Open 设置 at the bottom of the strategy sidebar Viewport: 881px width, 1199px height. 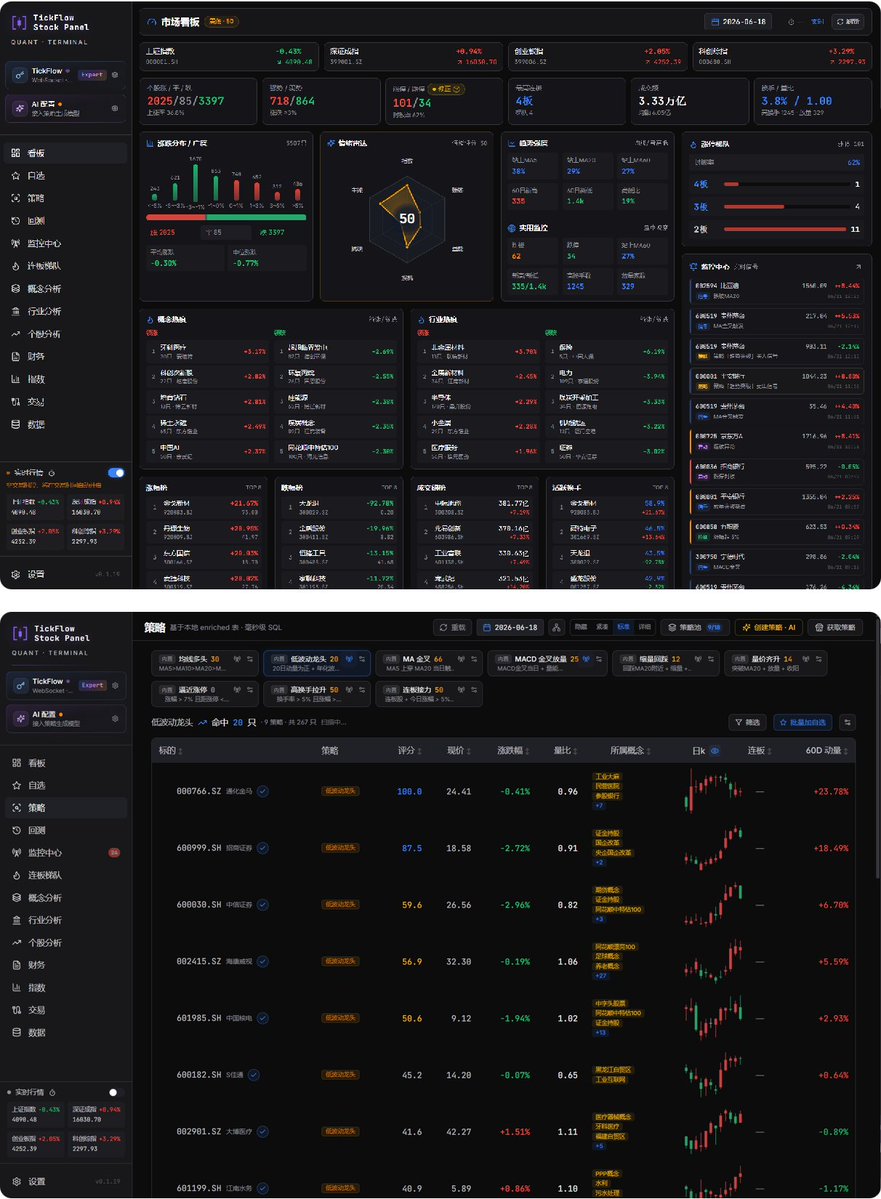(x=36, y=1181)
